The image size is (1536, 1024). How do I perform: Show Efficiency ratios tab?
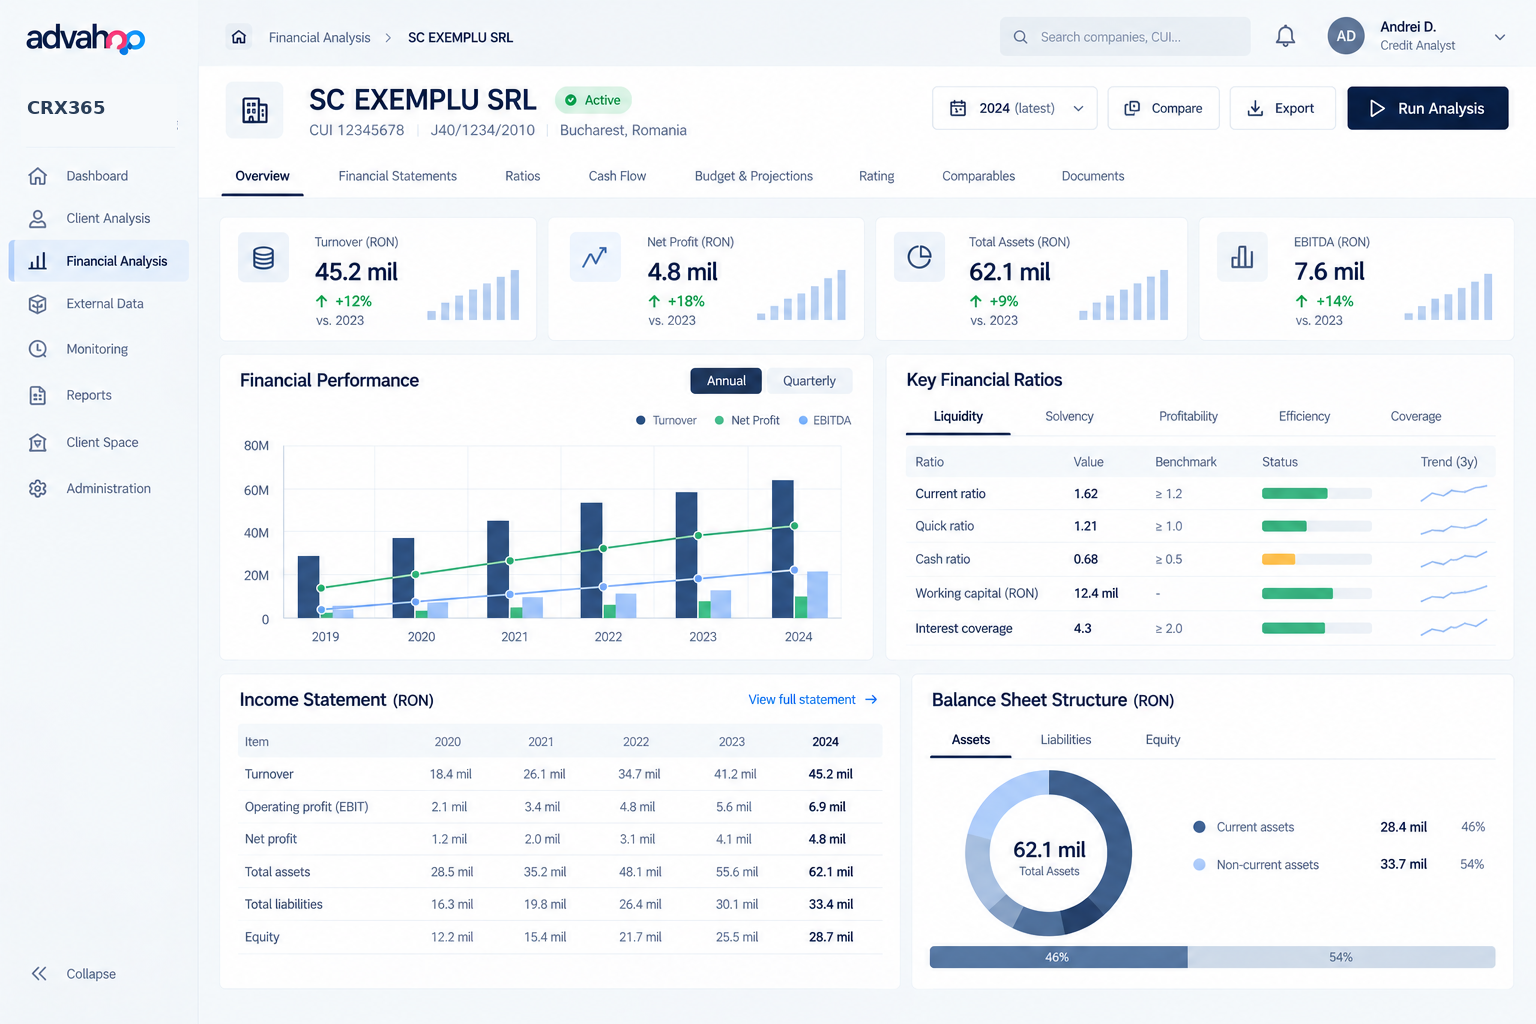[x=1304, y=416]
